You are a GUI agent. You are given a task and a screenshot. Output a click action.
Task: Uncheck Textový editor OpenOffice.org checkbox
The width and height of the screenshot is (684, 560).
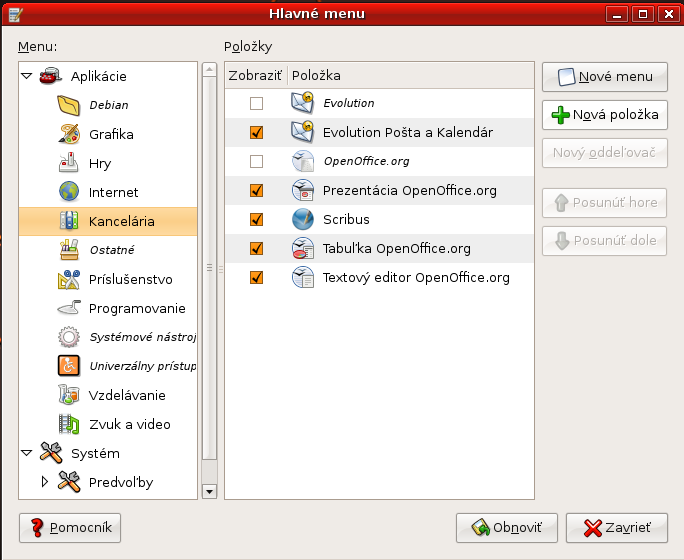pyautogui.click(x=256, y=277)
